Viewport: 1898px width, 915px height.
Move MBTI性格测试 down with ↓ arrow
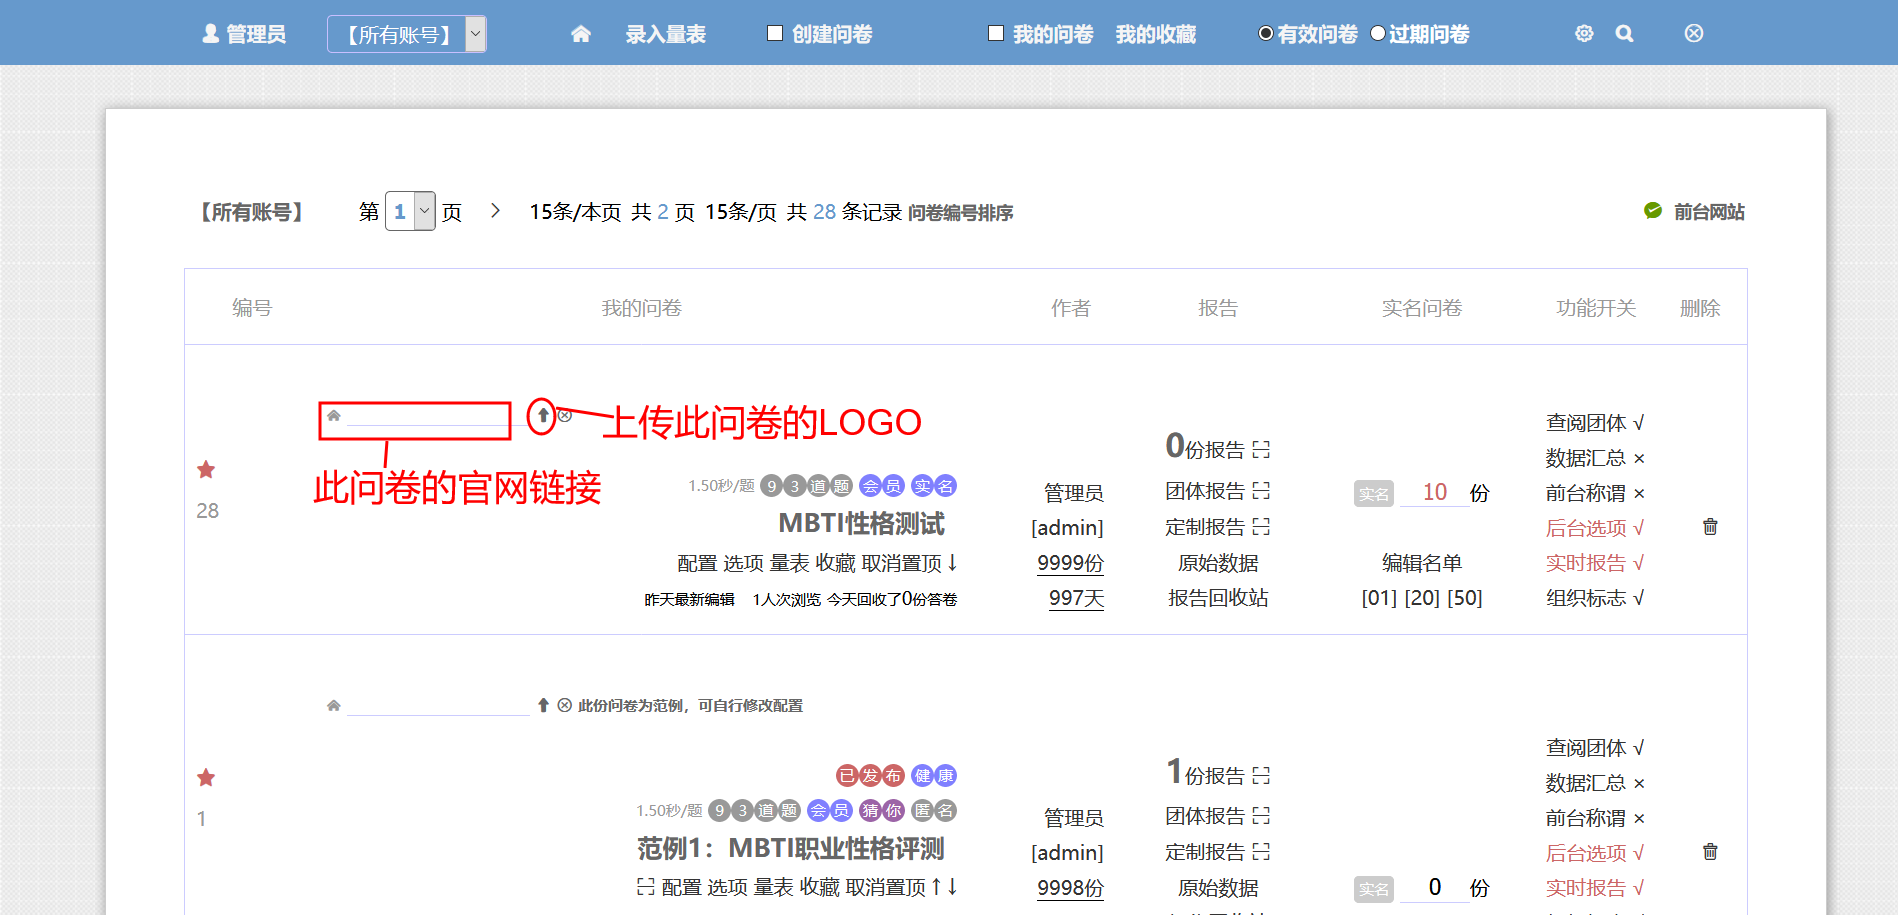pos(953,562)
